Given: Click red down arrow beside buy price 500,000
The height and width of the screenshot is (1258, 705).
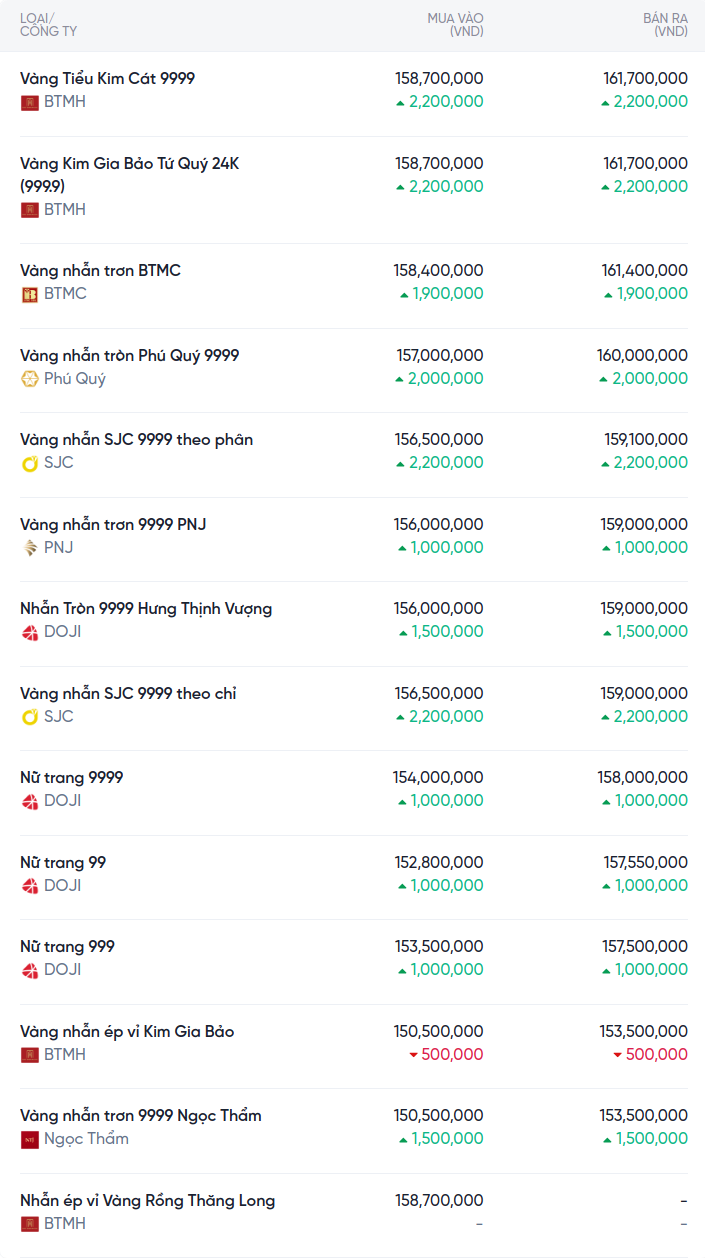Looking at the screenshot, I should click(413, 1055).
